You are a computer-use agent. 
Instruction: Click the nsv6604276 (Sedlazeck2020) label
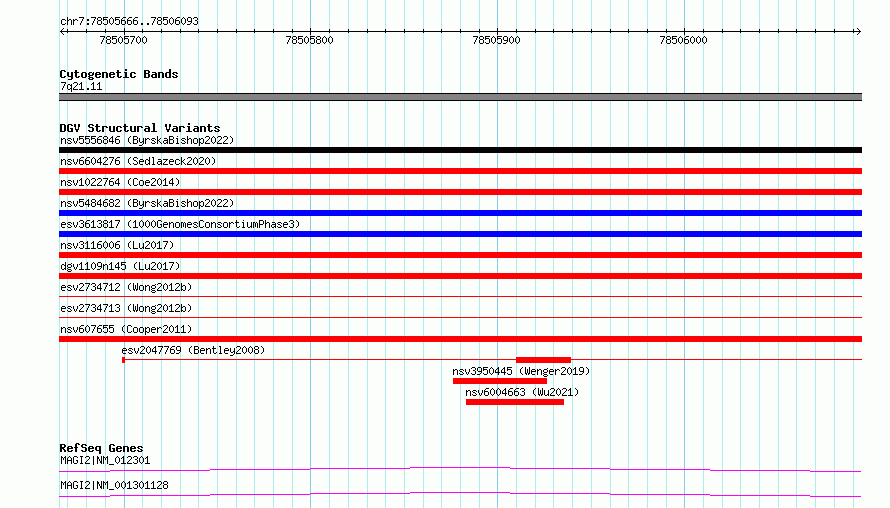click(x=138, y=161)
